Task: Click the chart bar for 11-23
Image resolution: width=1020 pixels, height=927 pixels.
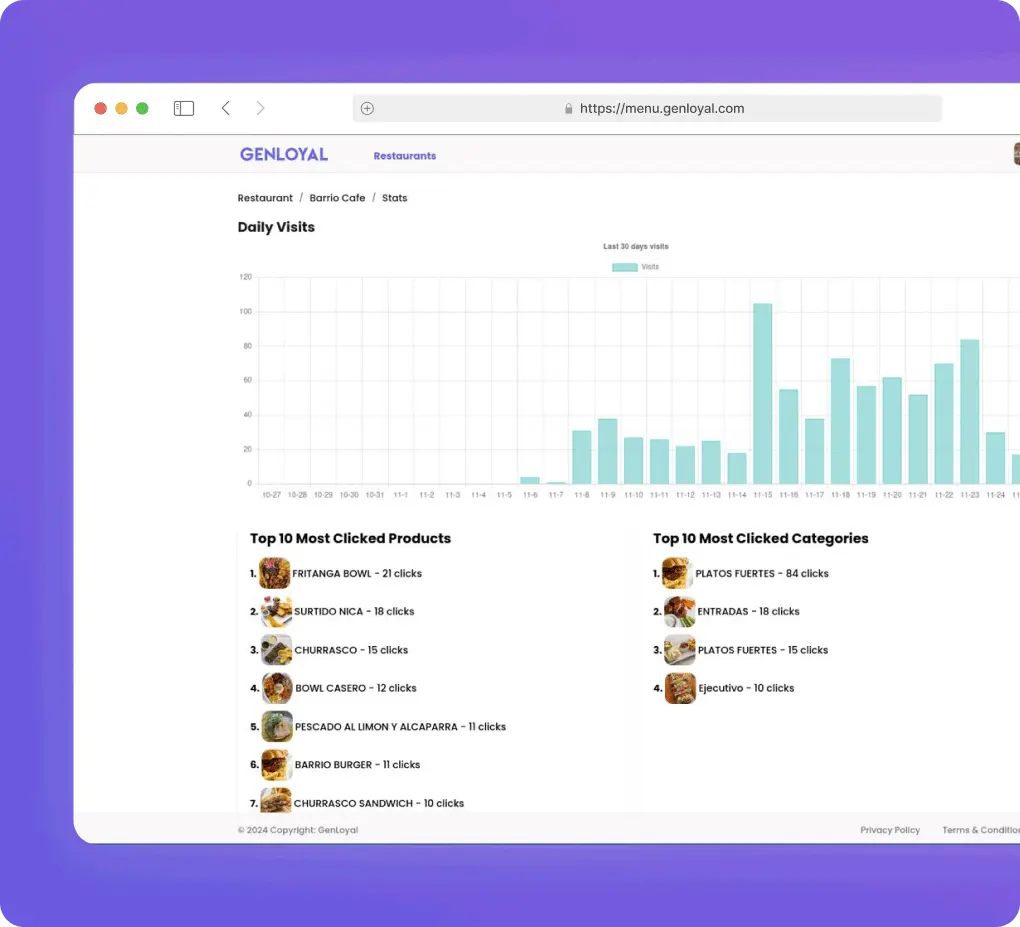Action: click(x=969, y=412)
